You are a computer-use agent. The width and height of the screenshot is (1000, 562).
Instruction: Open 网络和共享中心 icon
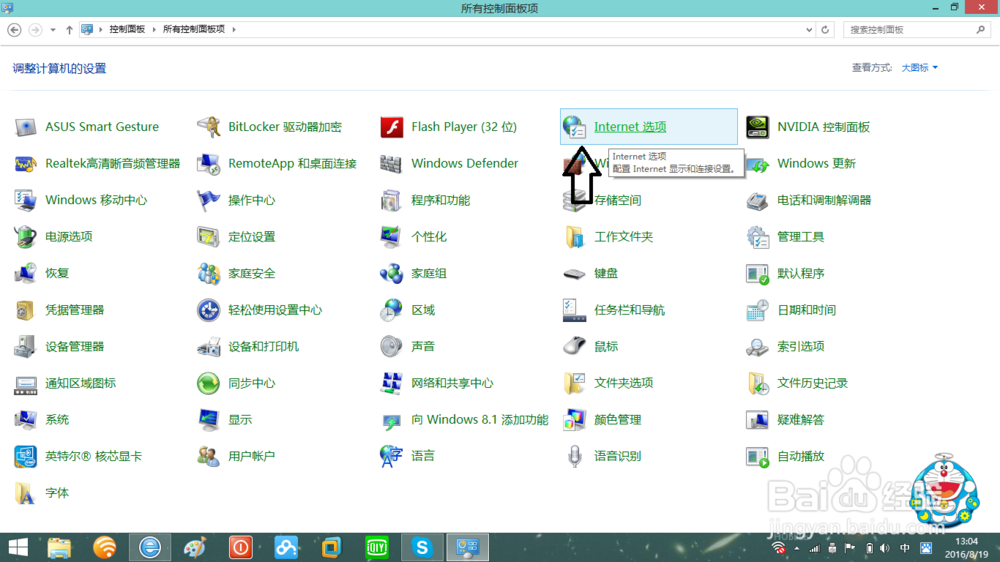click(392, 383)
